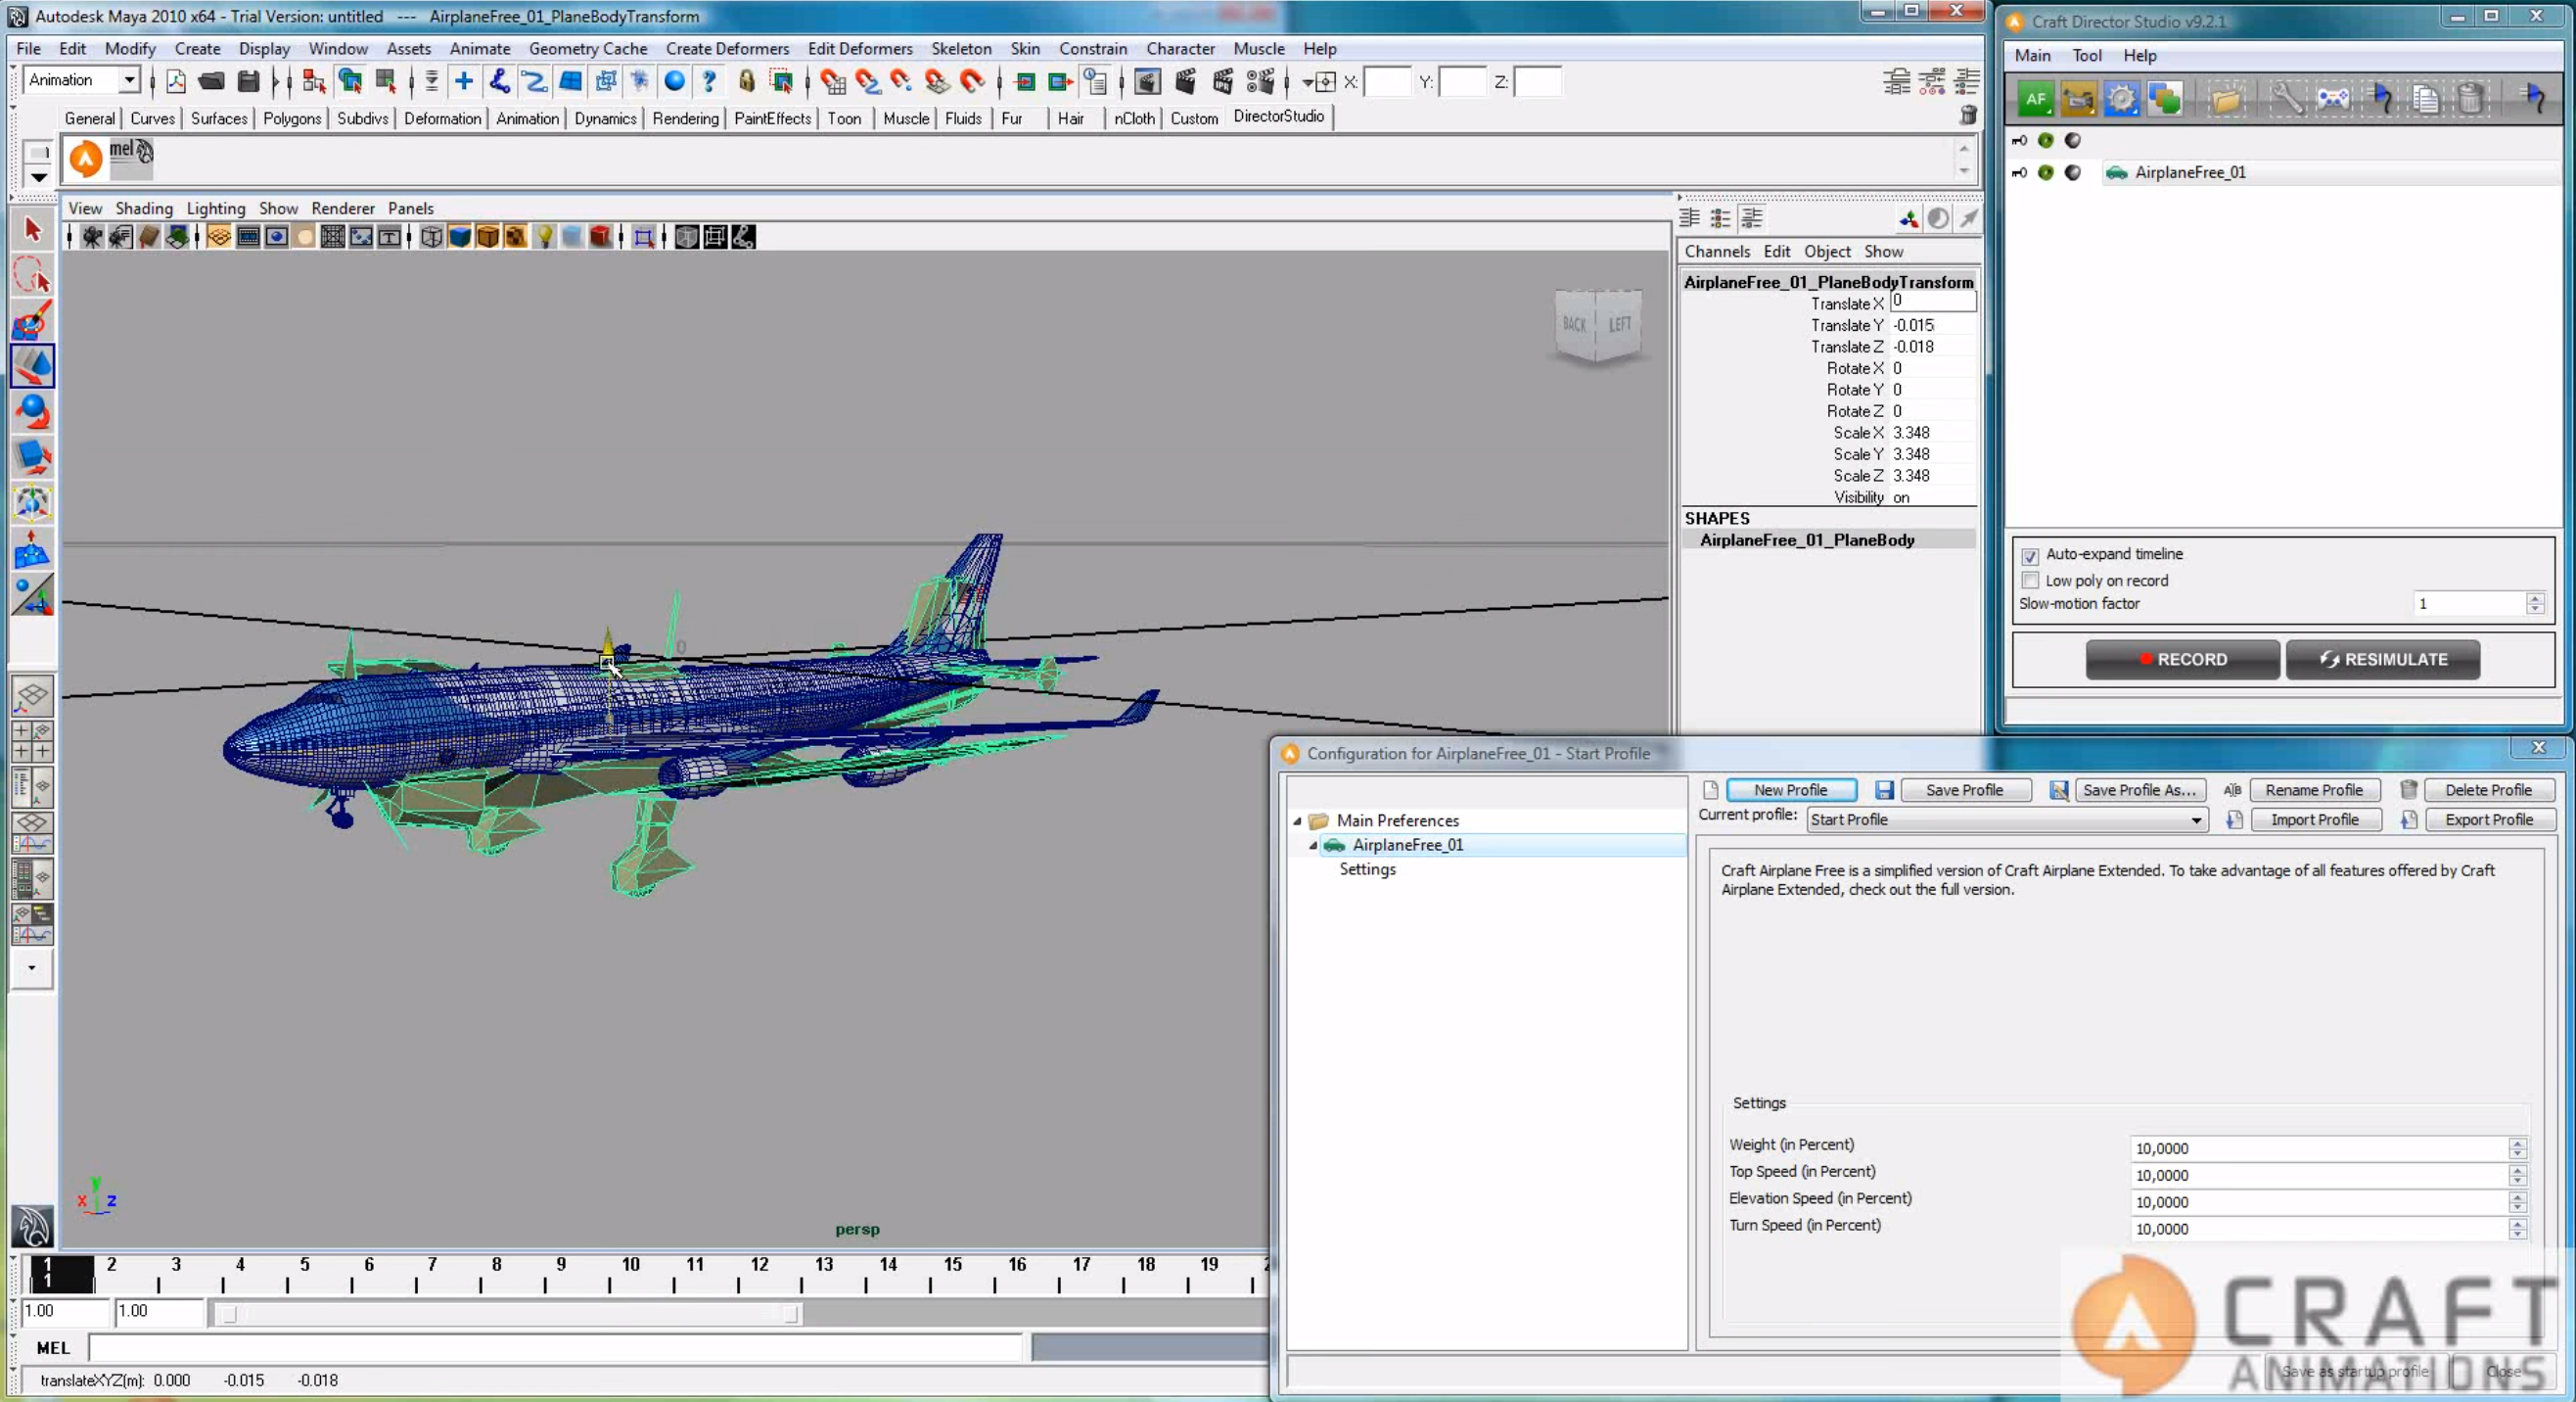Screen dimensions: 2576x1402
Task: Select the AF airplane preset icon
Action: (2036, 100)
